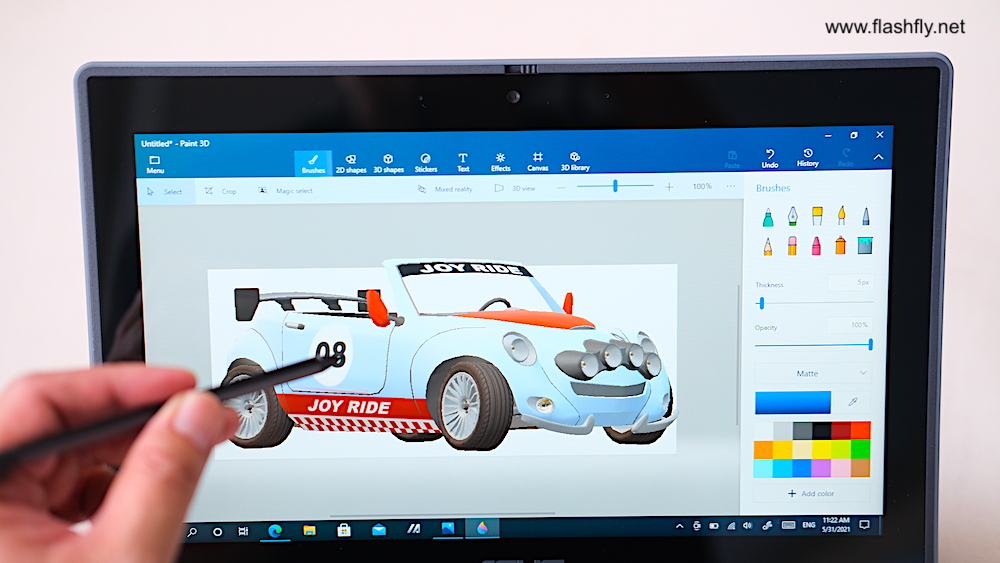Open the more options ellipsis menu

click(731, 187)
